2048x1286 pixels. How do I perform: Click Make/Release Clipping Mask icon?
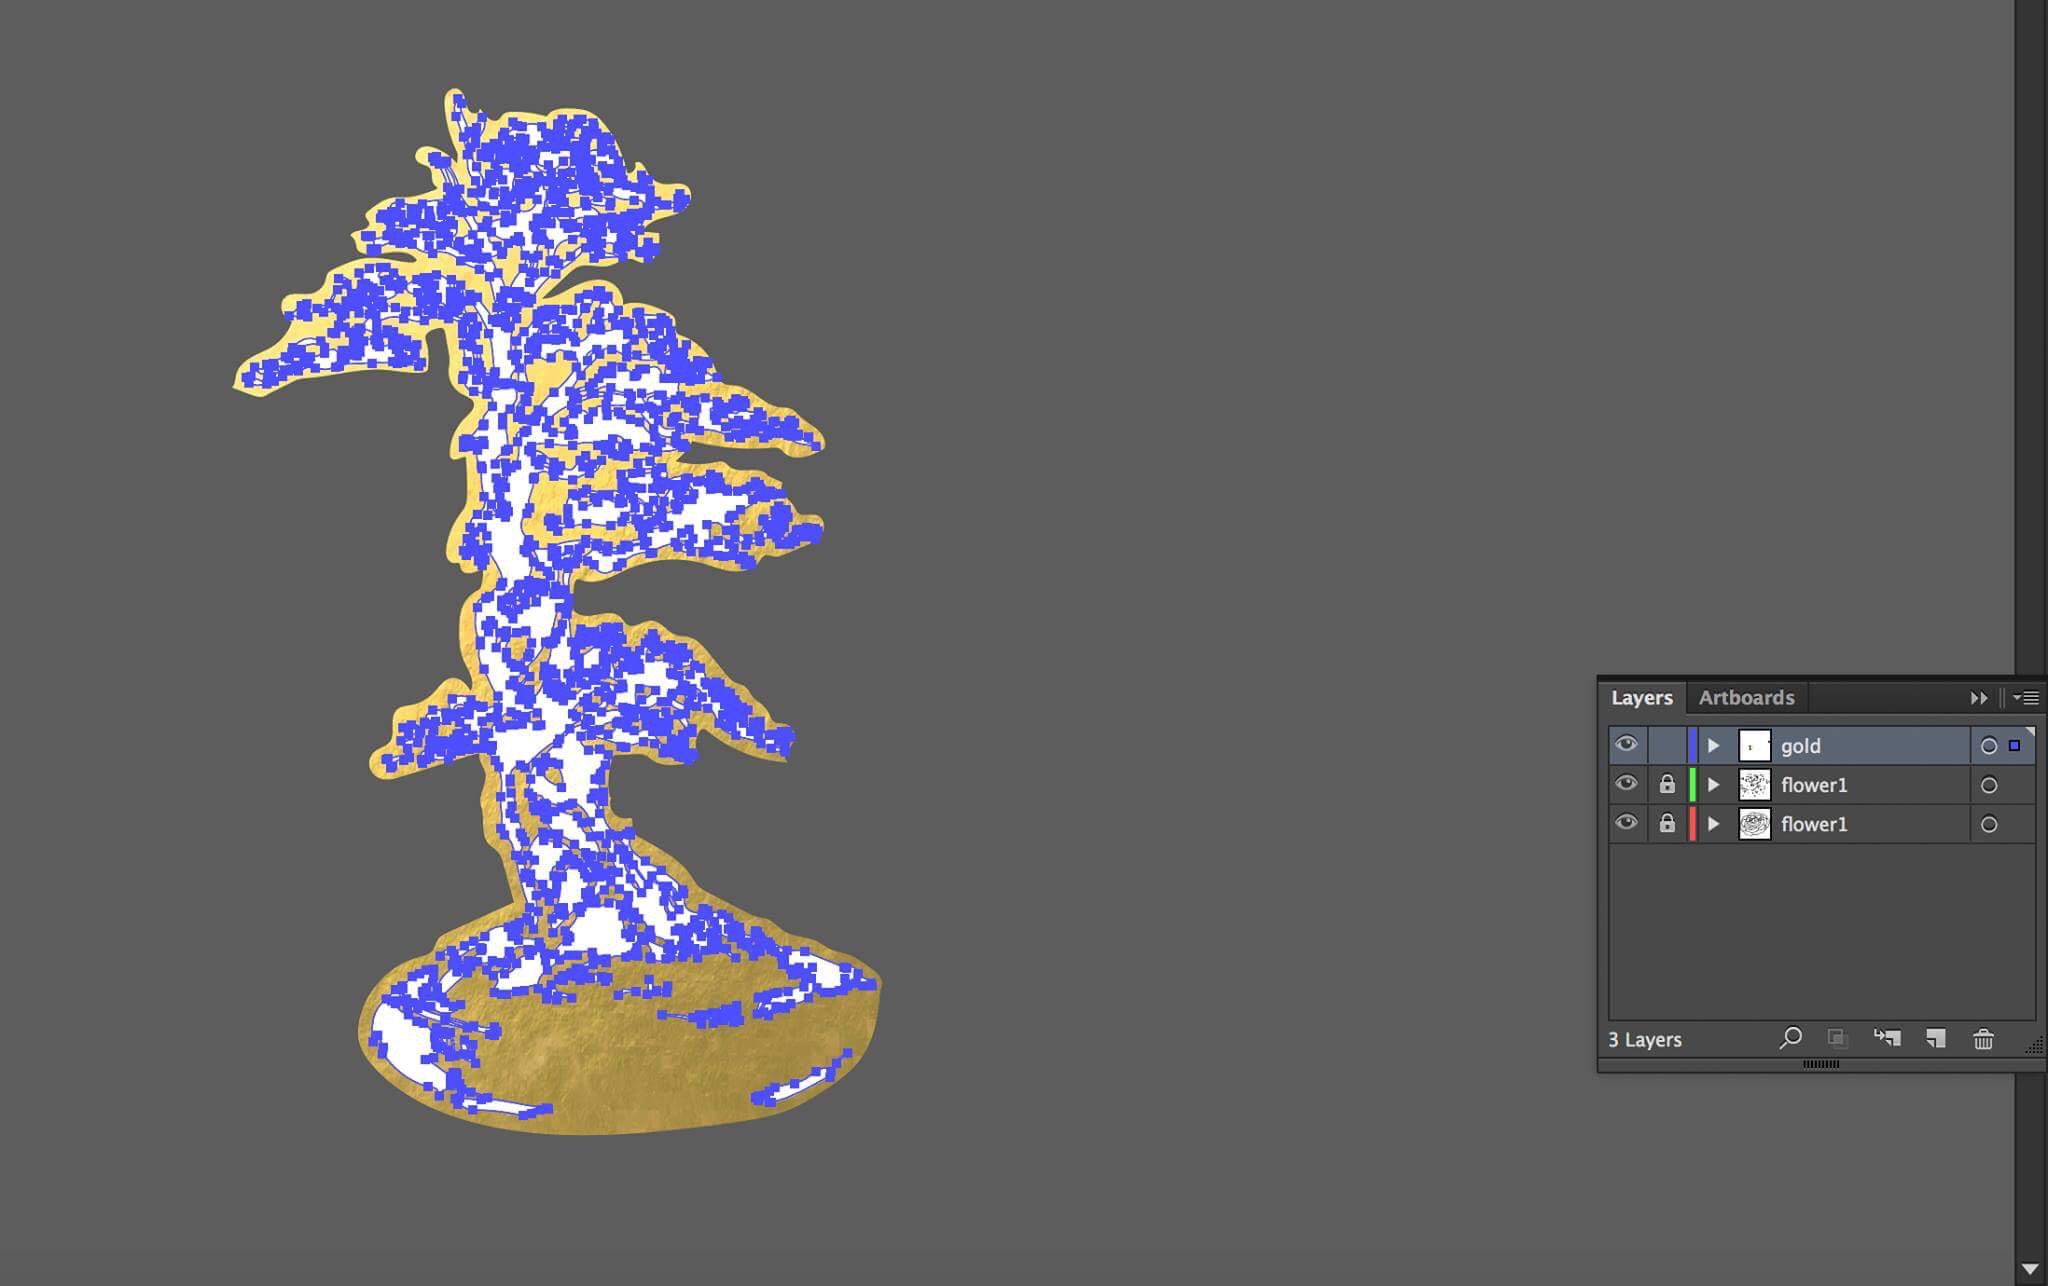[x=1837, y=1038]
